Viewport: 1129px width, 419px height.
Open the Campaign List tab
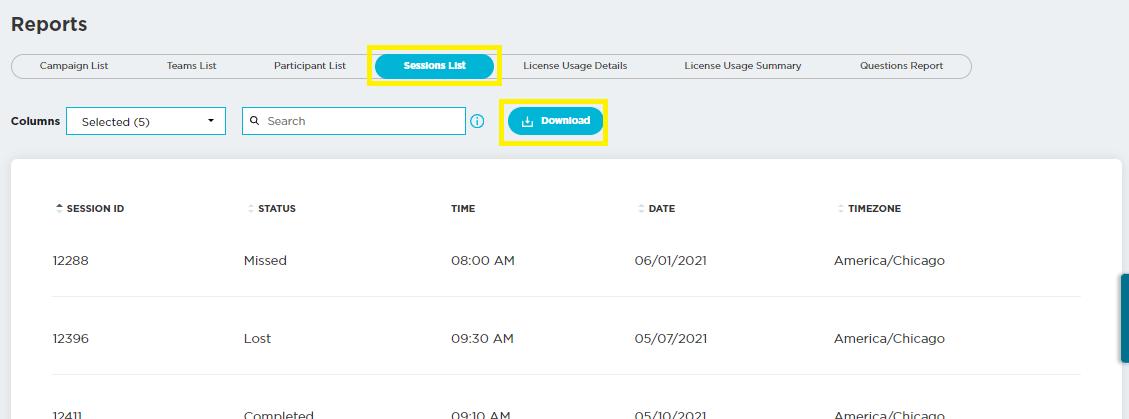coord(73,66)
